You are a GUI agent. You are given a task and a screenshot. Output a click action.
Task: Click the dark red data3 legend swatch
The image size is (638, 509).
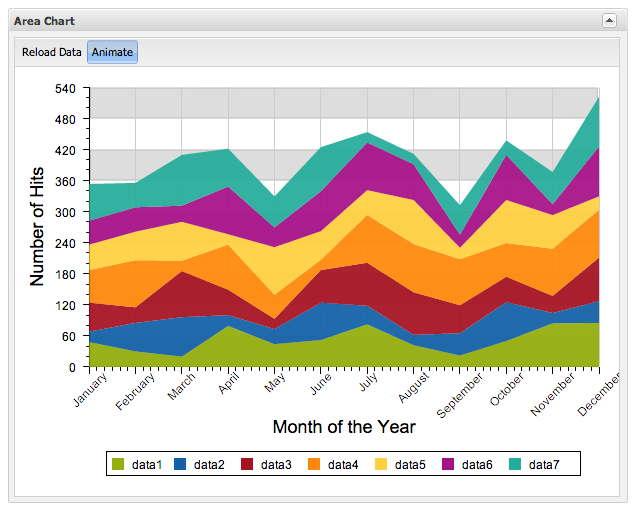tap(248, 464)
